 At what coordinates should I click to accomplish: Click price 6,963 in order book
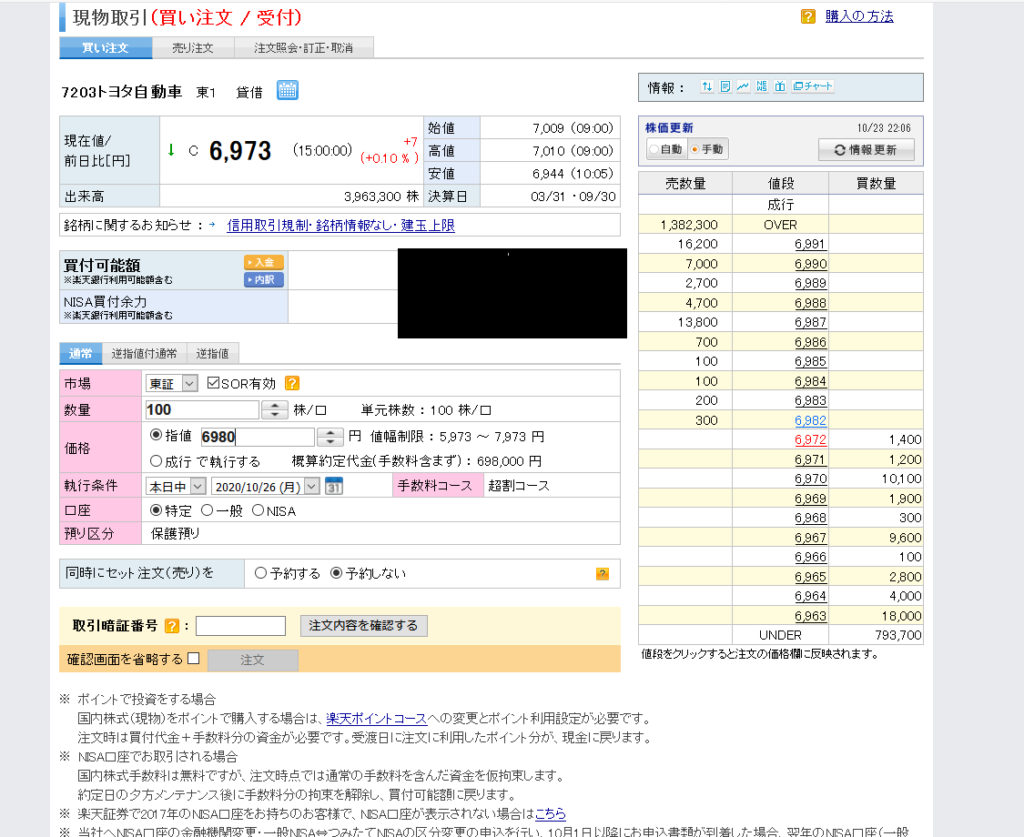[x=810, y=616]
